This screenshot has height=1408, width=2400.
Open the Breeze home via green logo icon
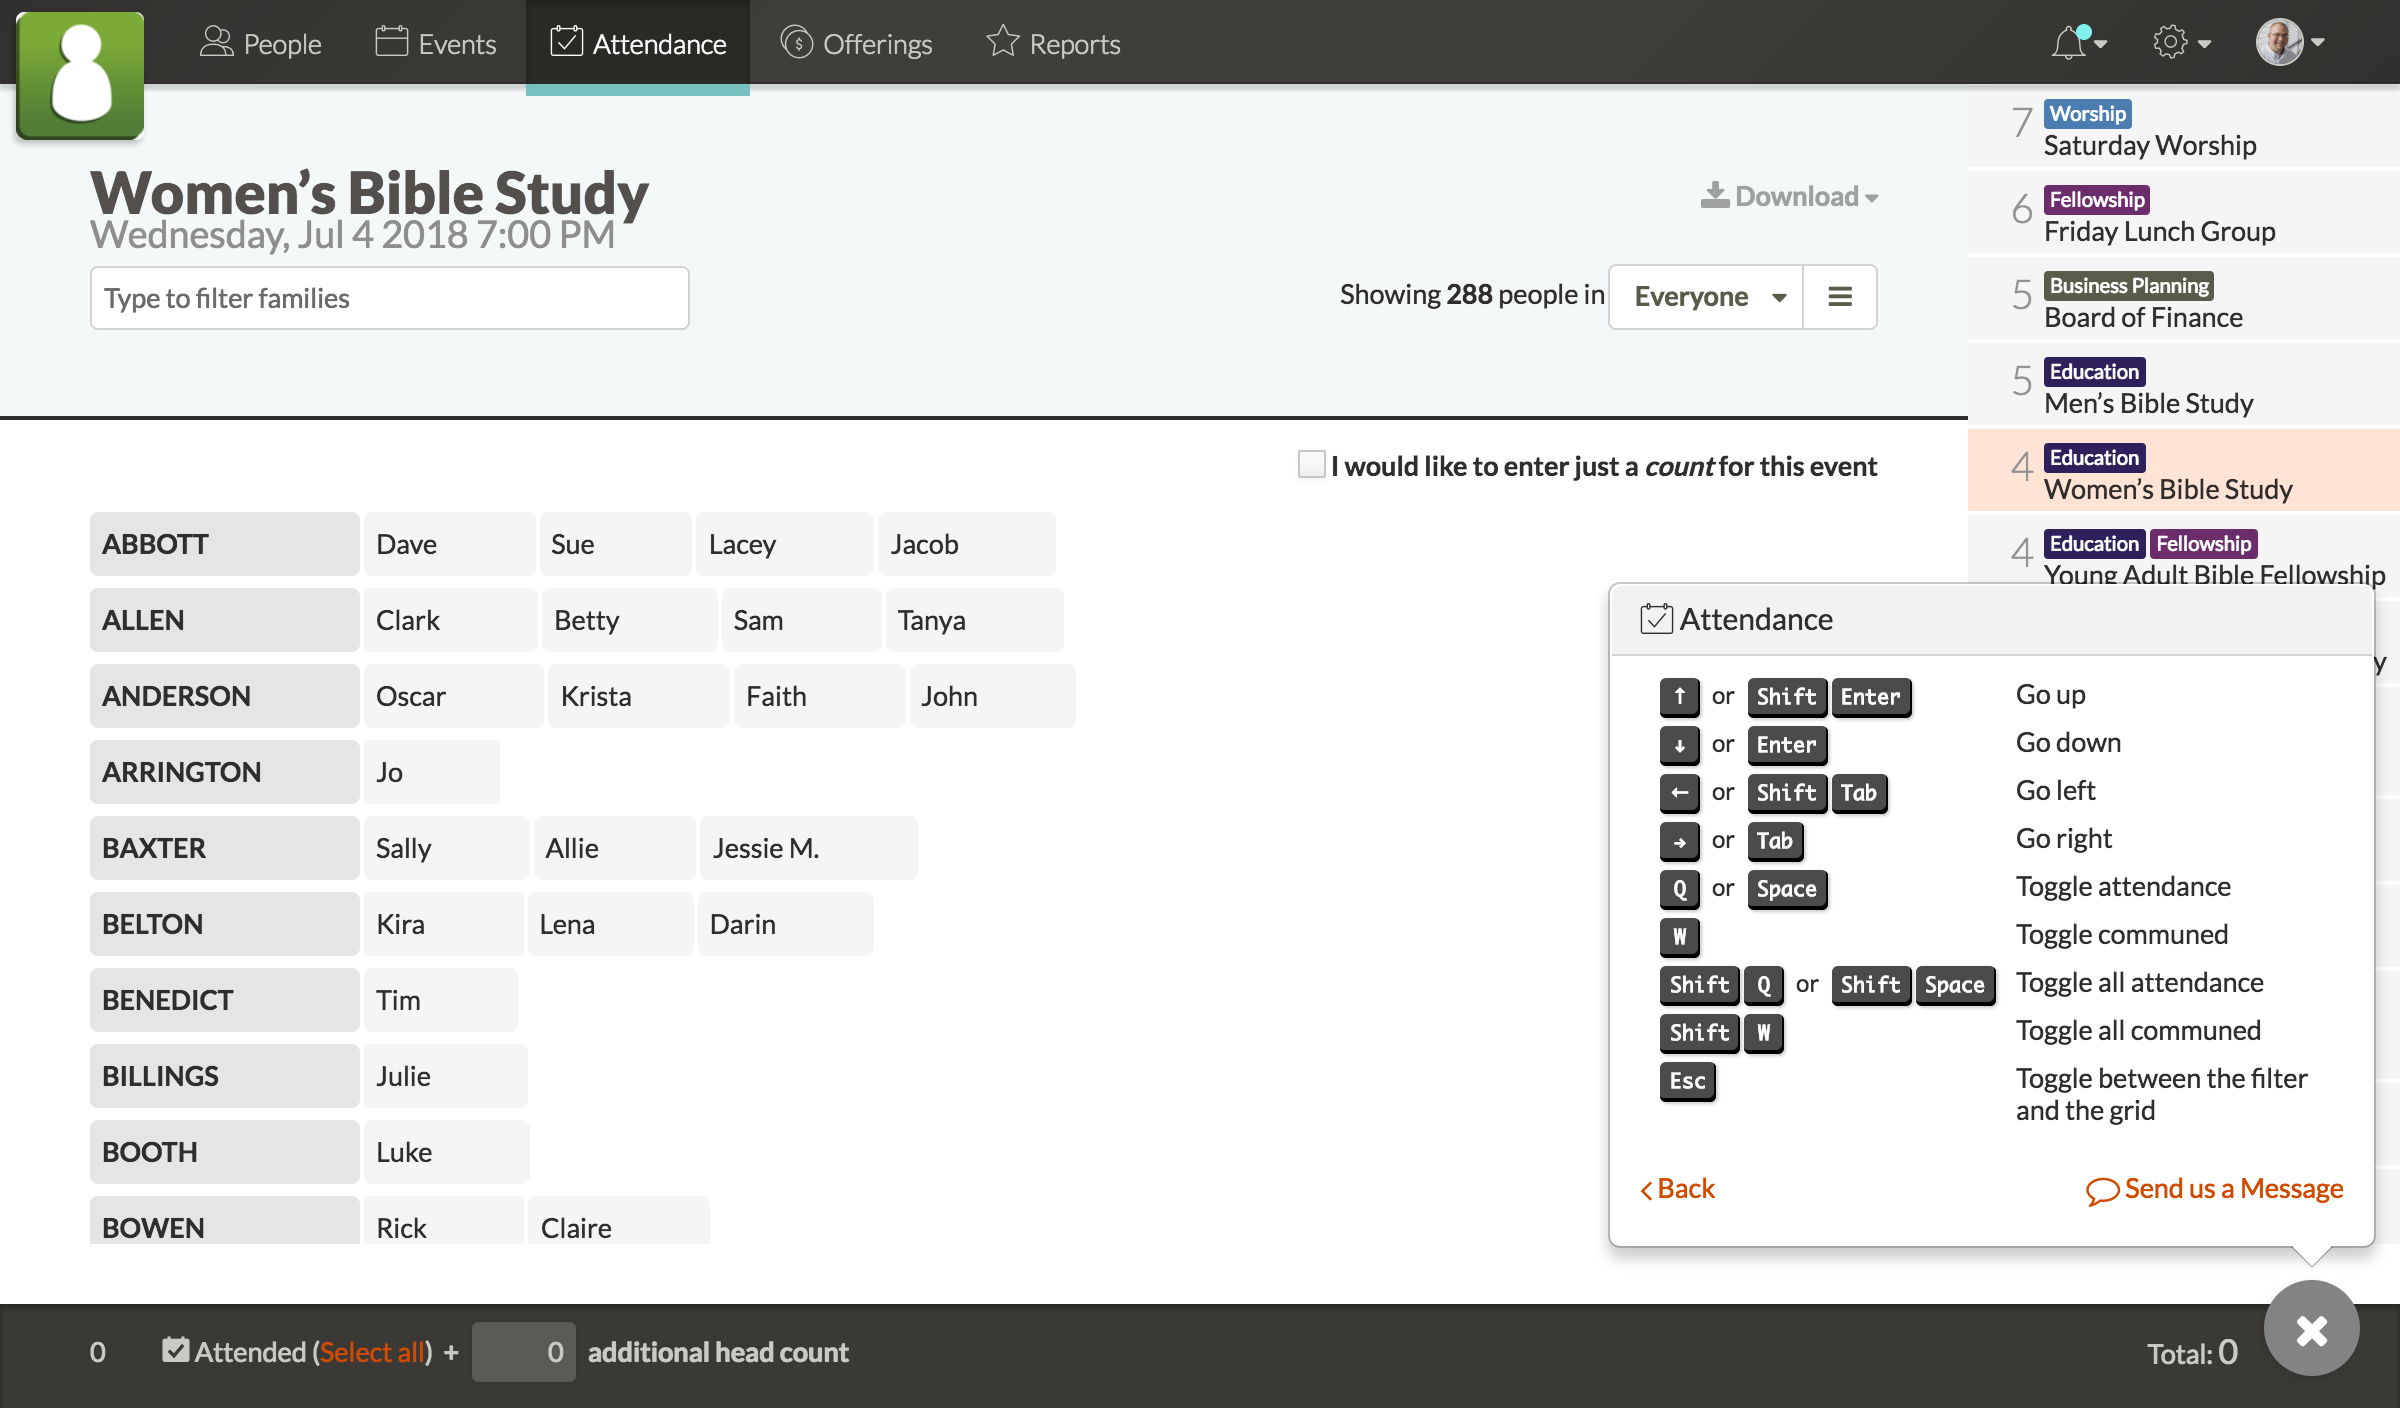click(x=79, y=74)
